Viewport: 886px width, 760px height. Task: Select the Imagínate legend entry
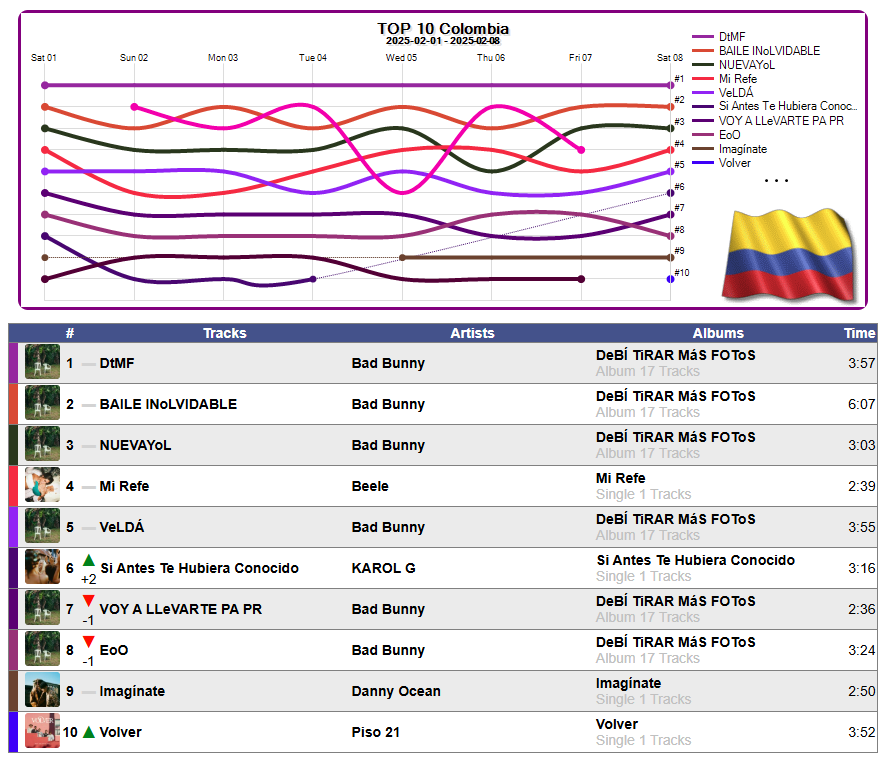pos(729,149)
